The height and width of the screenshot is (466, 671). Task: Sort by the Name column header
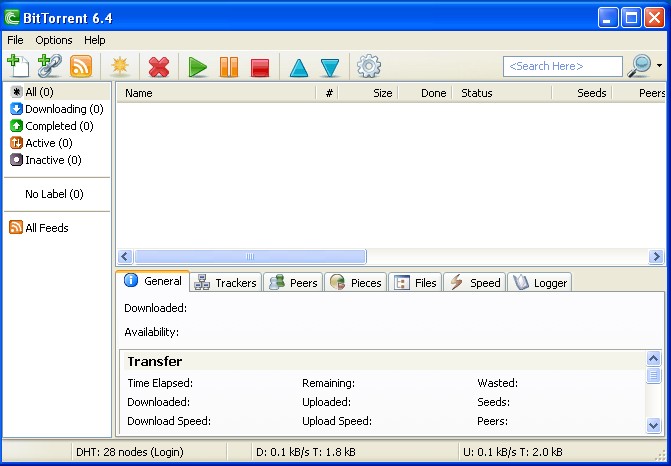[217, 93]
